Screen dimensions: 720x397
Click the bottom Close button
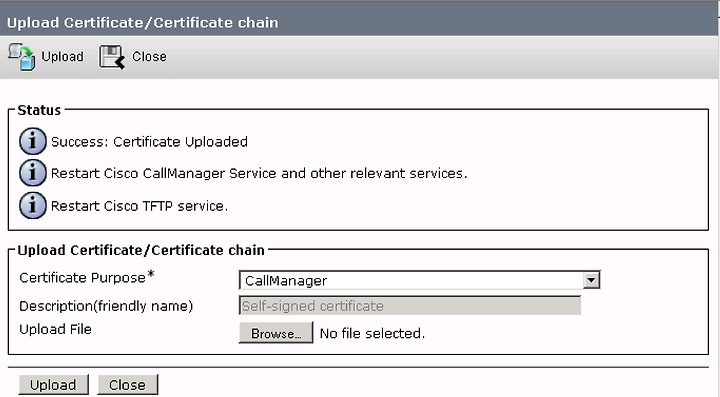(127, 385)
